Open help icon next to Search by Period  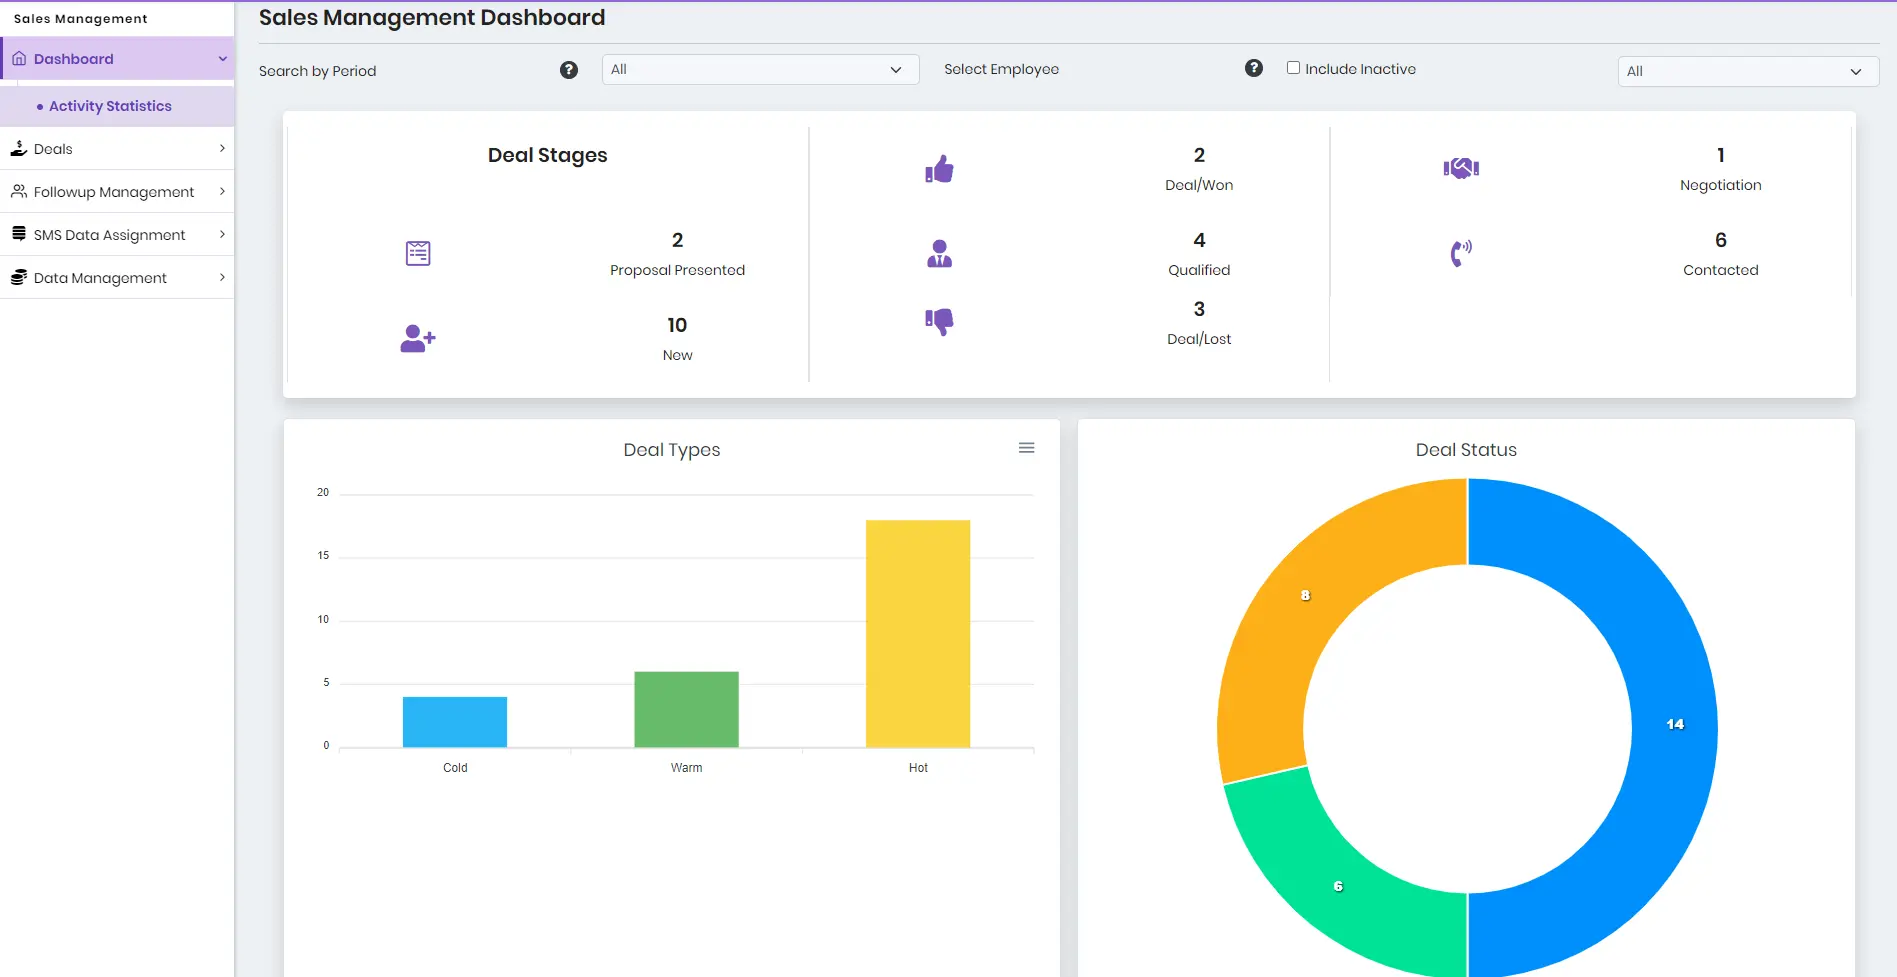pos(569,70)
